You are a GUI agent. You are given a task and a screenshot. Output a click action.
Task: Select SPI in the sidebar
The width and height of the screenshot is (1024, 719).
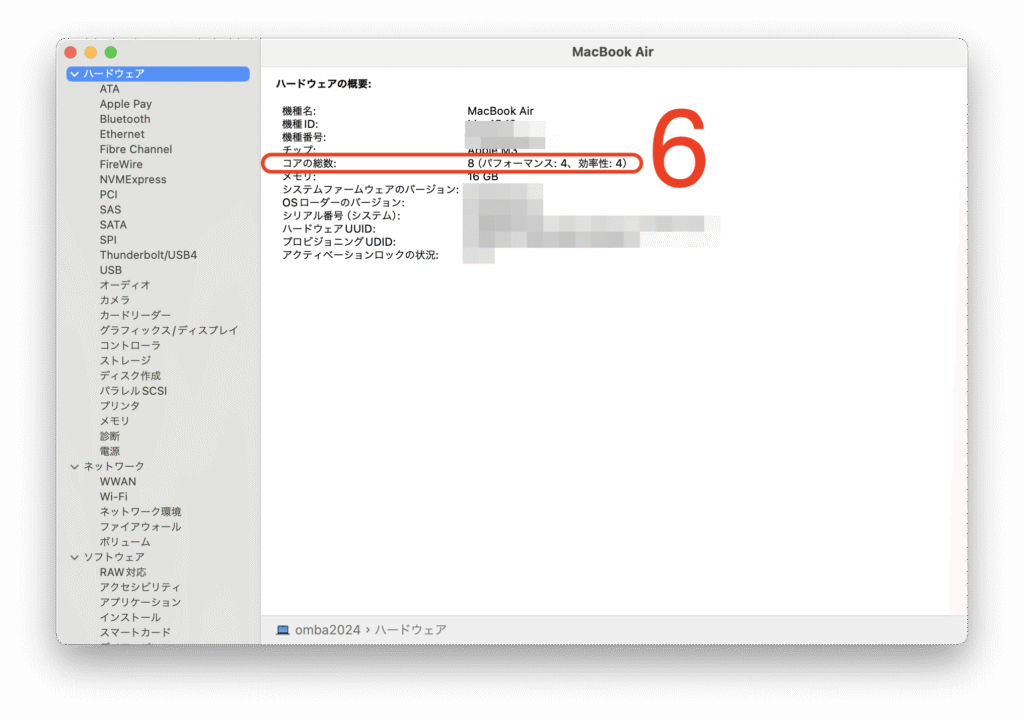[108, 240]
